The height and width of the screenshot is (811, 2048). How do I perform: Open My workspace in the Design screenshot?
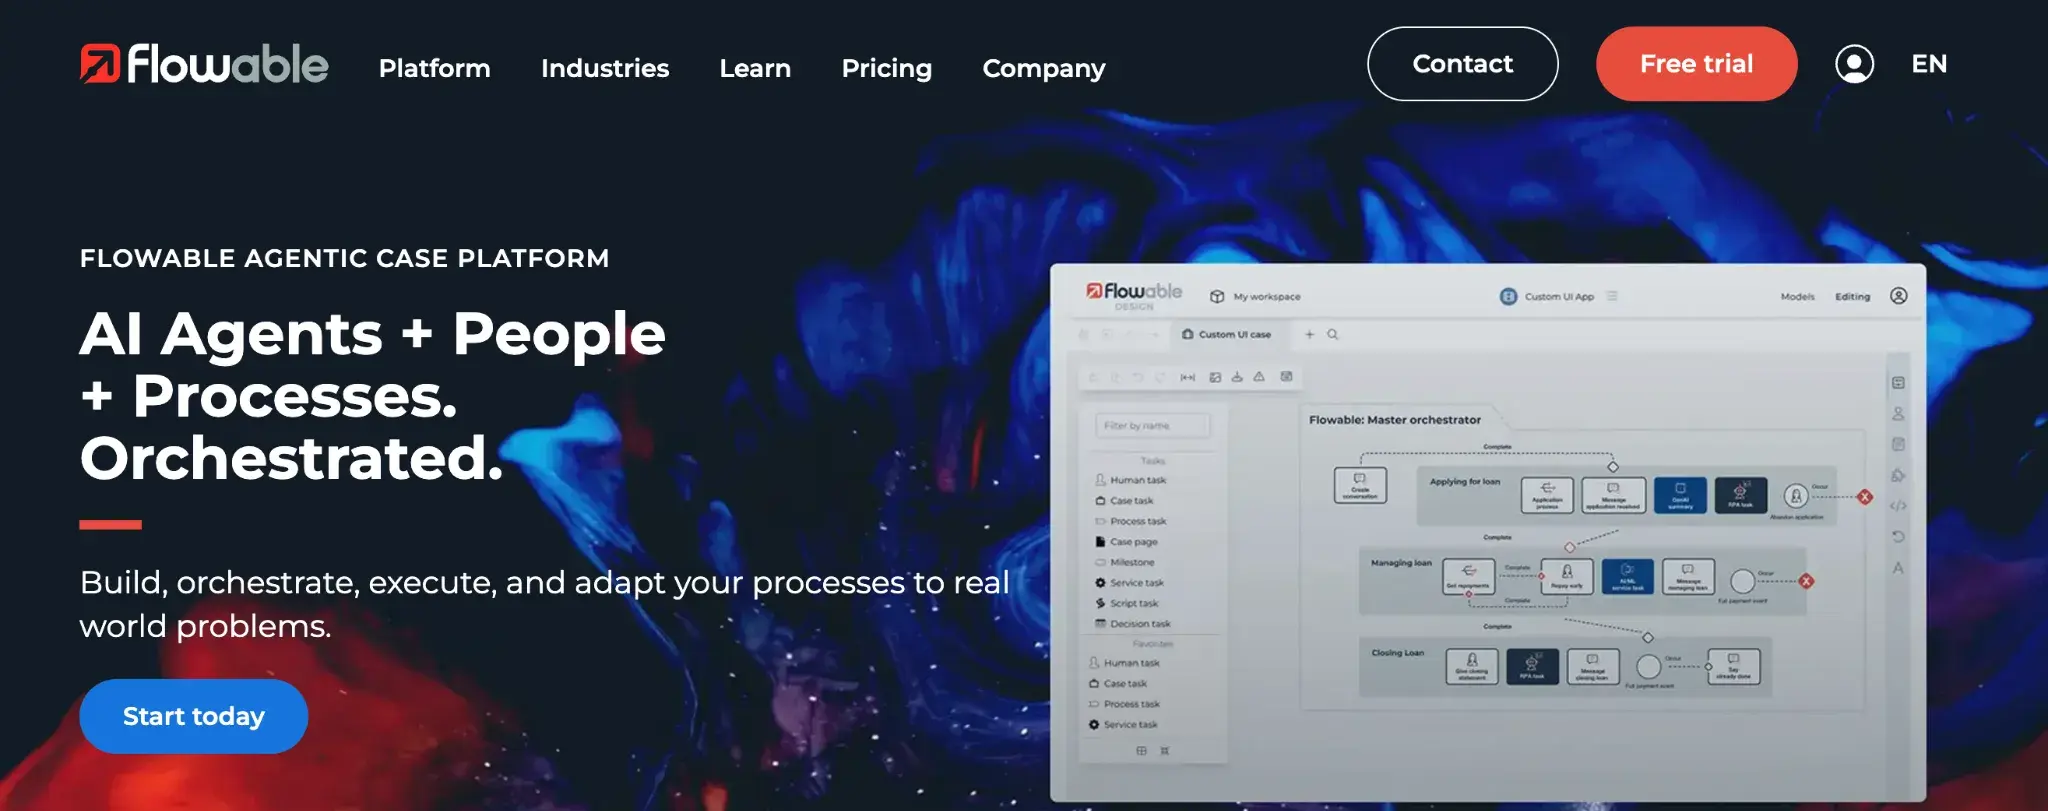pyautogui.click(x=1256, y=297)
